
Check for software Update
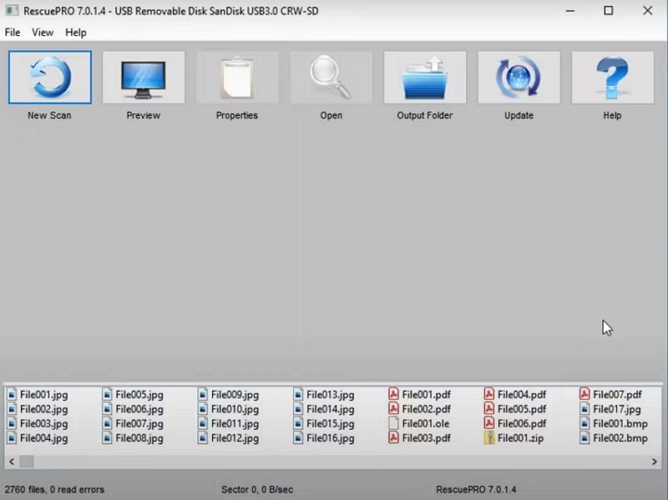(x=518, y=77)
